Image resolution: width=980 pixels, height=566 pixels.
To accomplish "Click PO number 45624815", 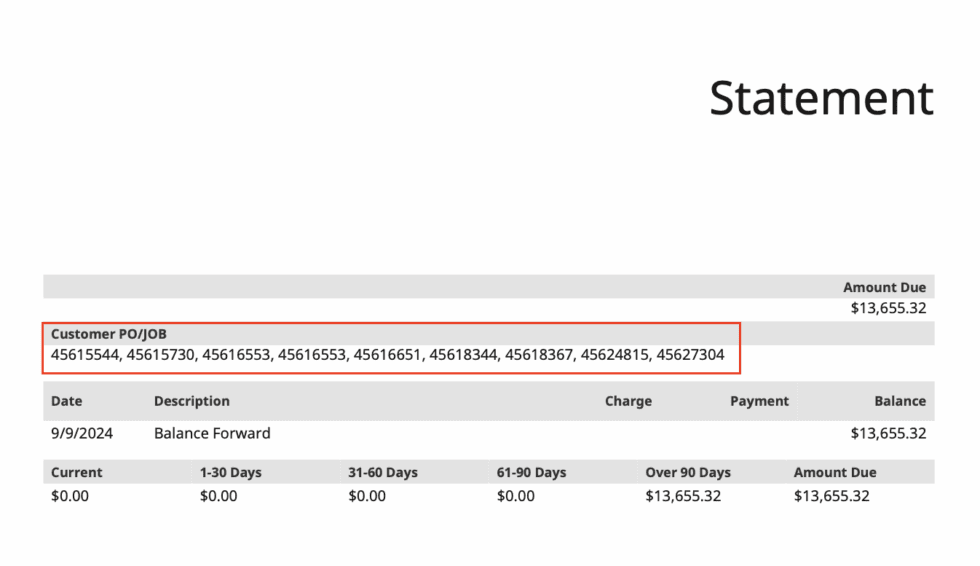I will tap(615, 355).
